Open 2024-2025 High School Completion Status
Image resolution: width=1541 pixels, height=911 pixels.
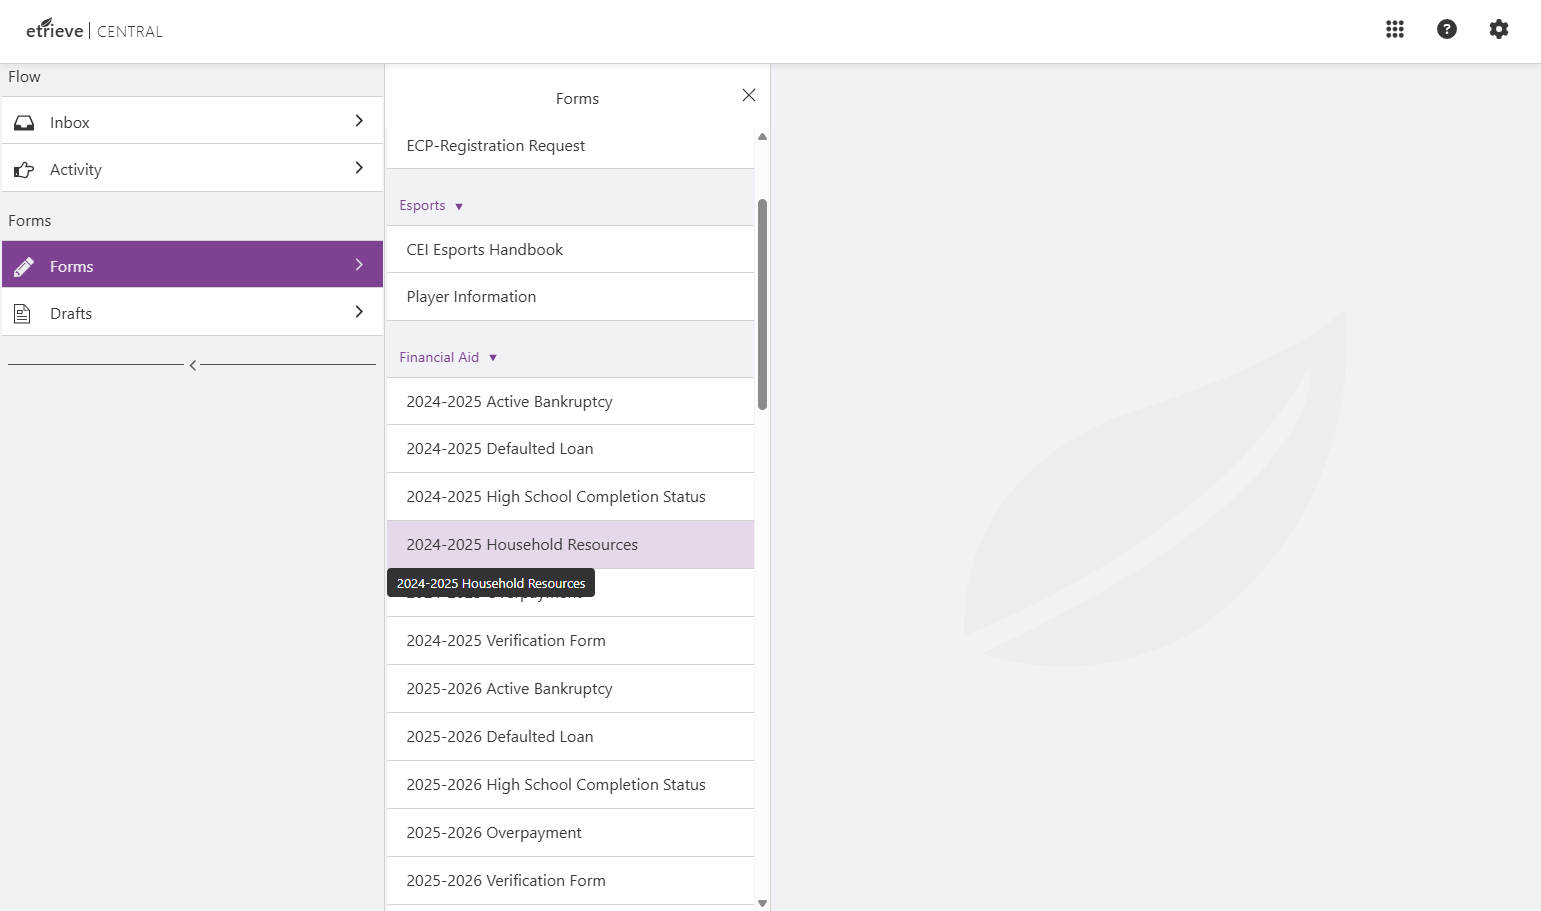570,497
